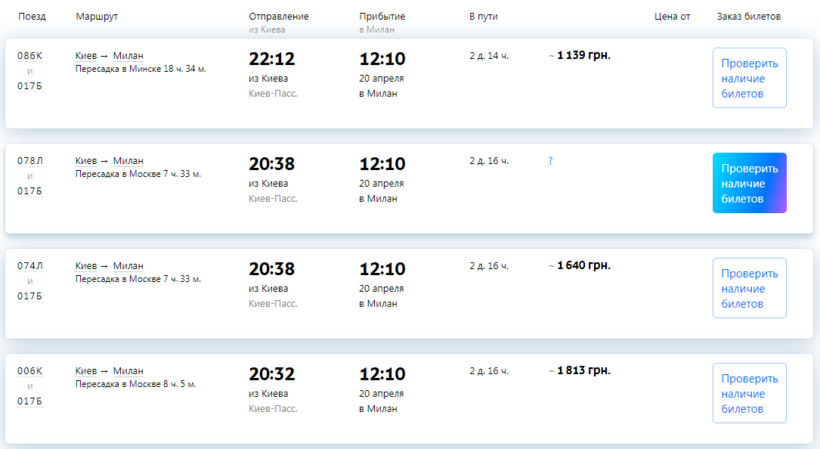
Task: Click the Minsk transfer route text
Action: [x=141, y=69]
